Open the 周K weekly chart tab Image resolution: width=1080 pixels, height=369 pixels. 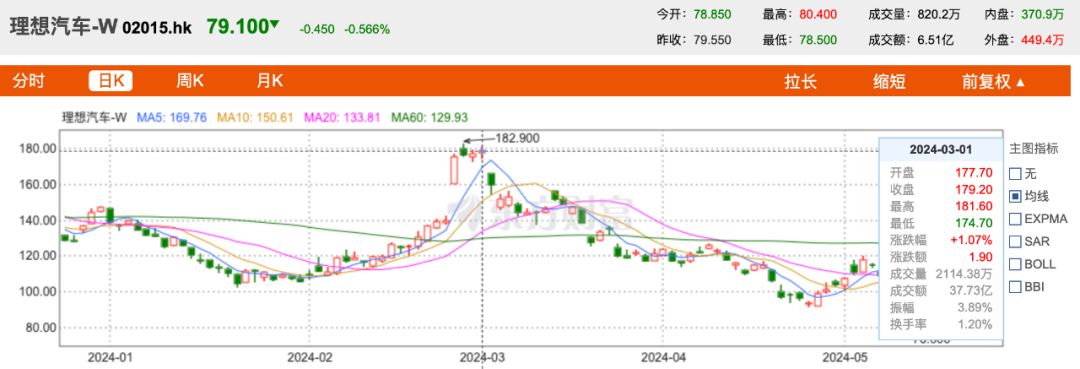tap(190, 81)
